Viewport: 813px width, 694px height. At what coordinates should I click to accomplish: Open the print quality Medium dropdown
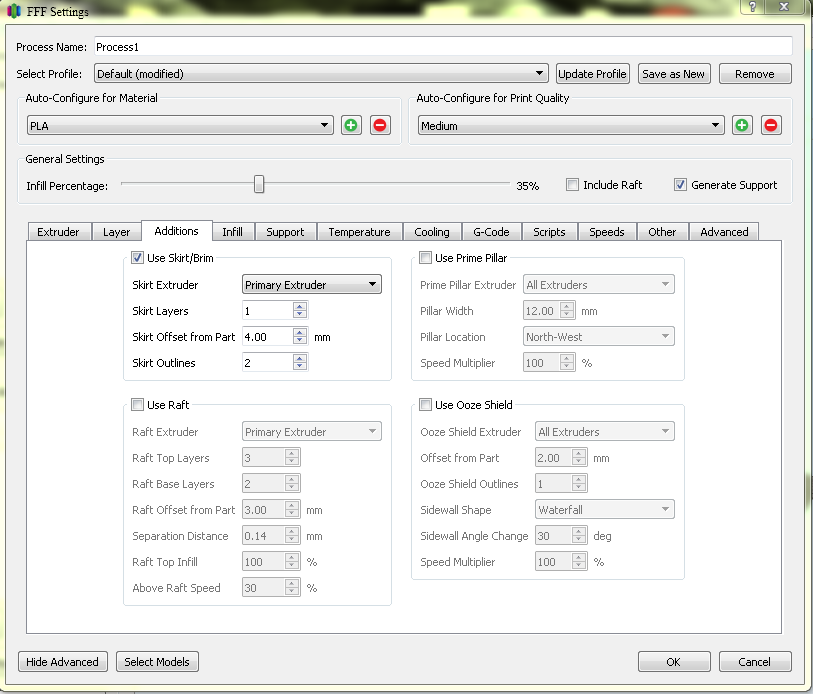click(x=570, y=126)
